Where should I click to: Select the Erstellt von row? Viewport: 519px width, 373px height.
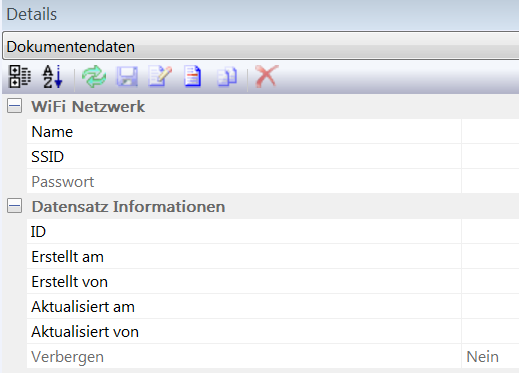pos(273,282)
